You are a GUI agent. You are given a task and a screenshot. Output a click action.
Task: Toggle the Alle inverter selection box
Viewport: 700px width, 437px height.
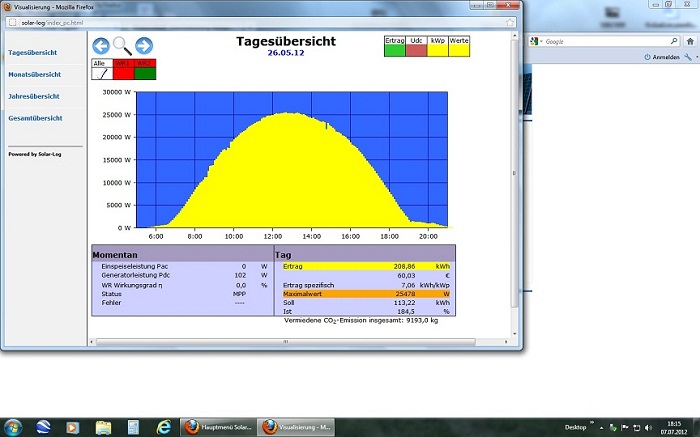point(101,73)
